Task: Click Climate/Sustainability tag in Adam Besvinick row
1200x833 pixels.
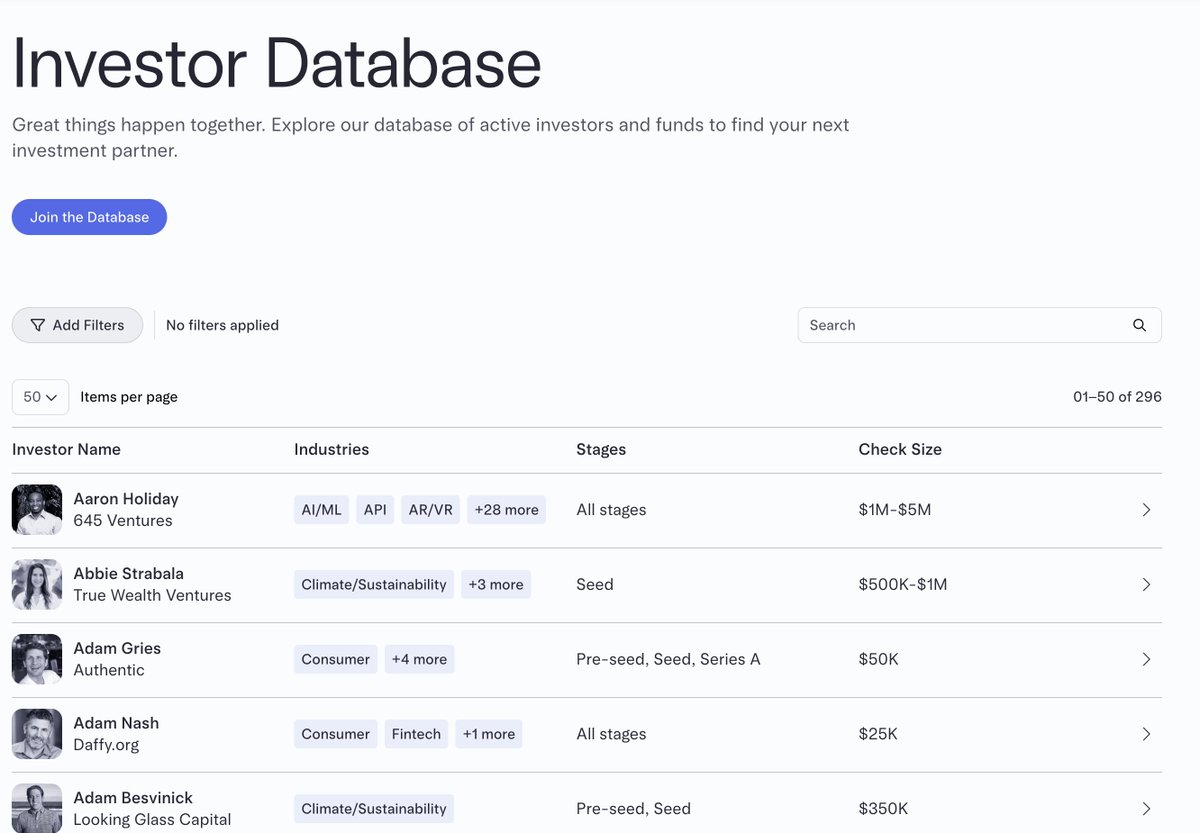Action: pos(374,809)
